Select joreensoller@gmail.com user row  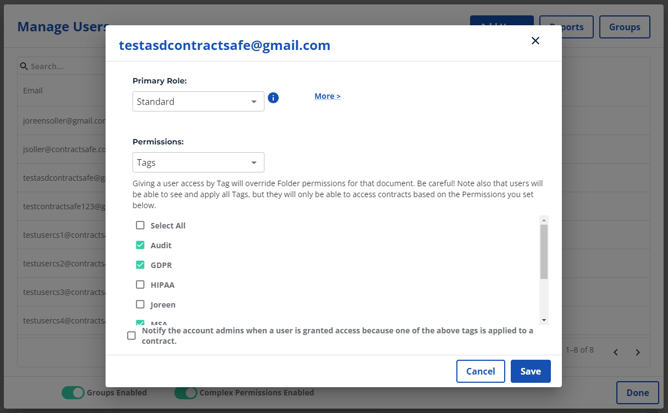(x=62, y=121)
